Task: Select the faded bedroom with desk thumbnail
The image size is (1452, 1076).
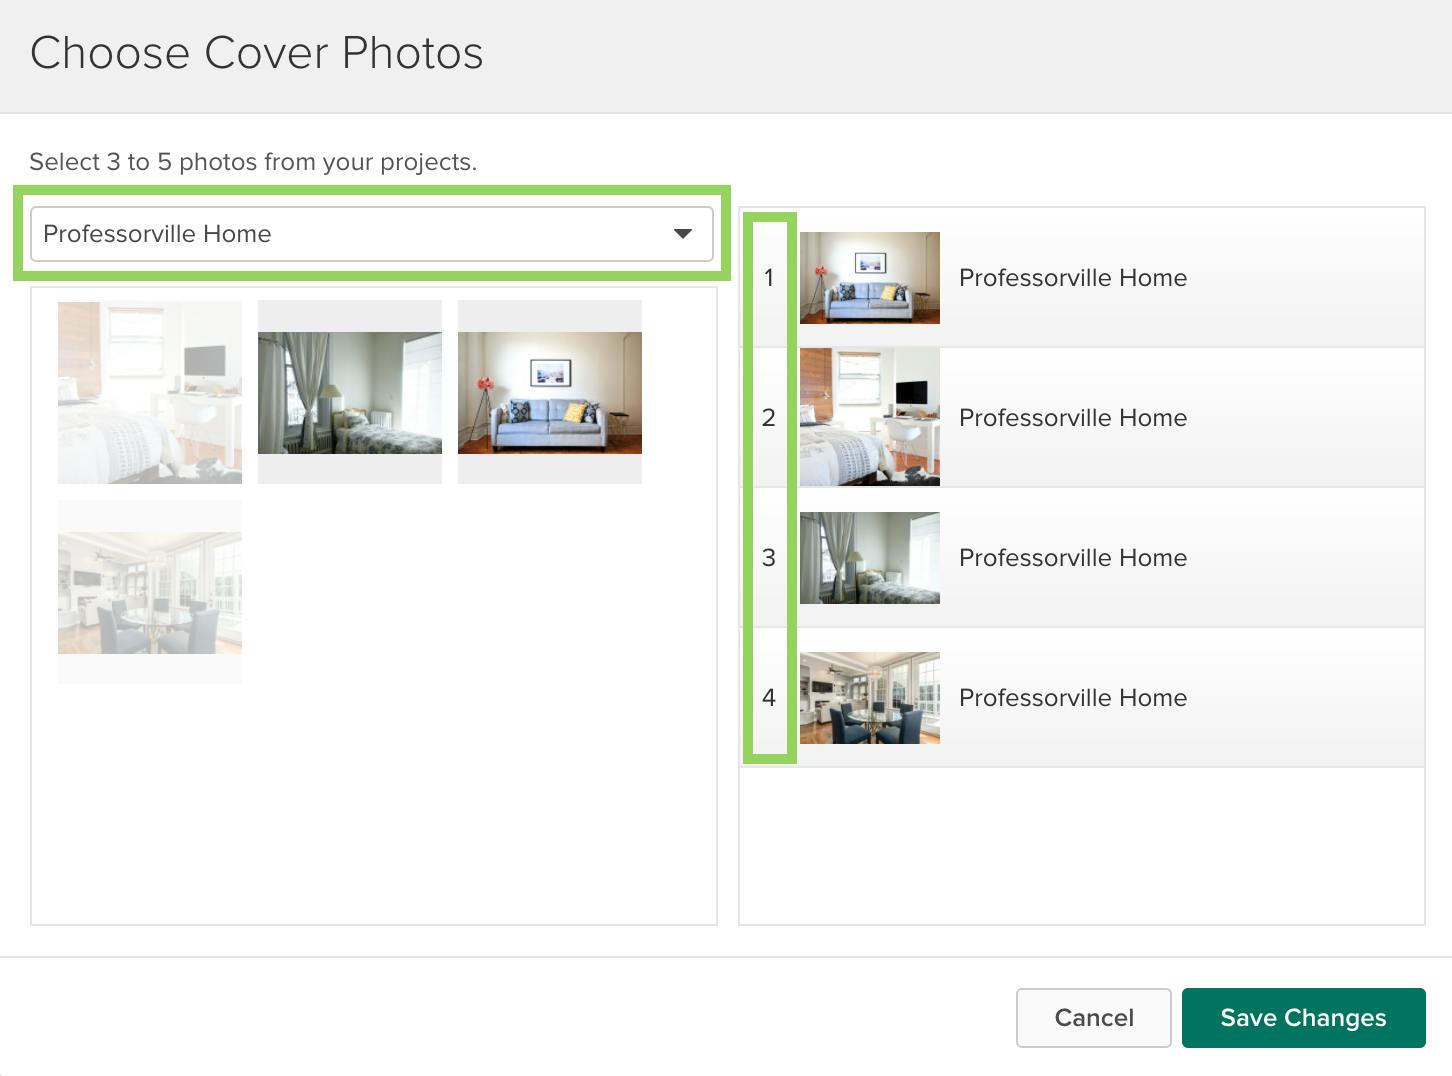Action: (x=150, y=392)
